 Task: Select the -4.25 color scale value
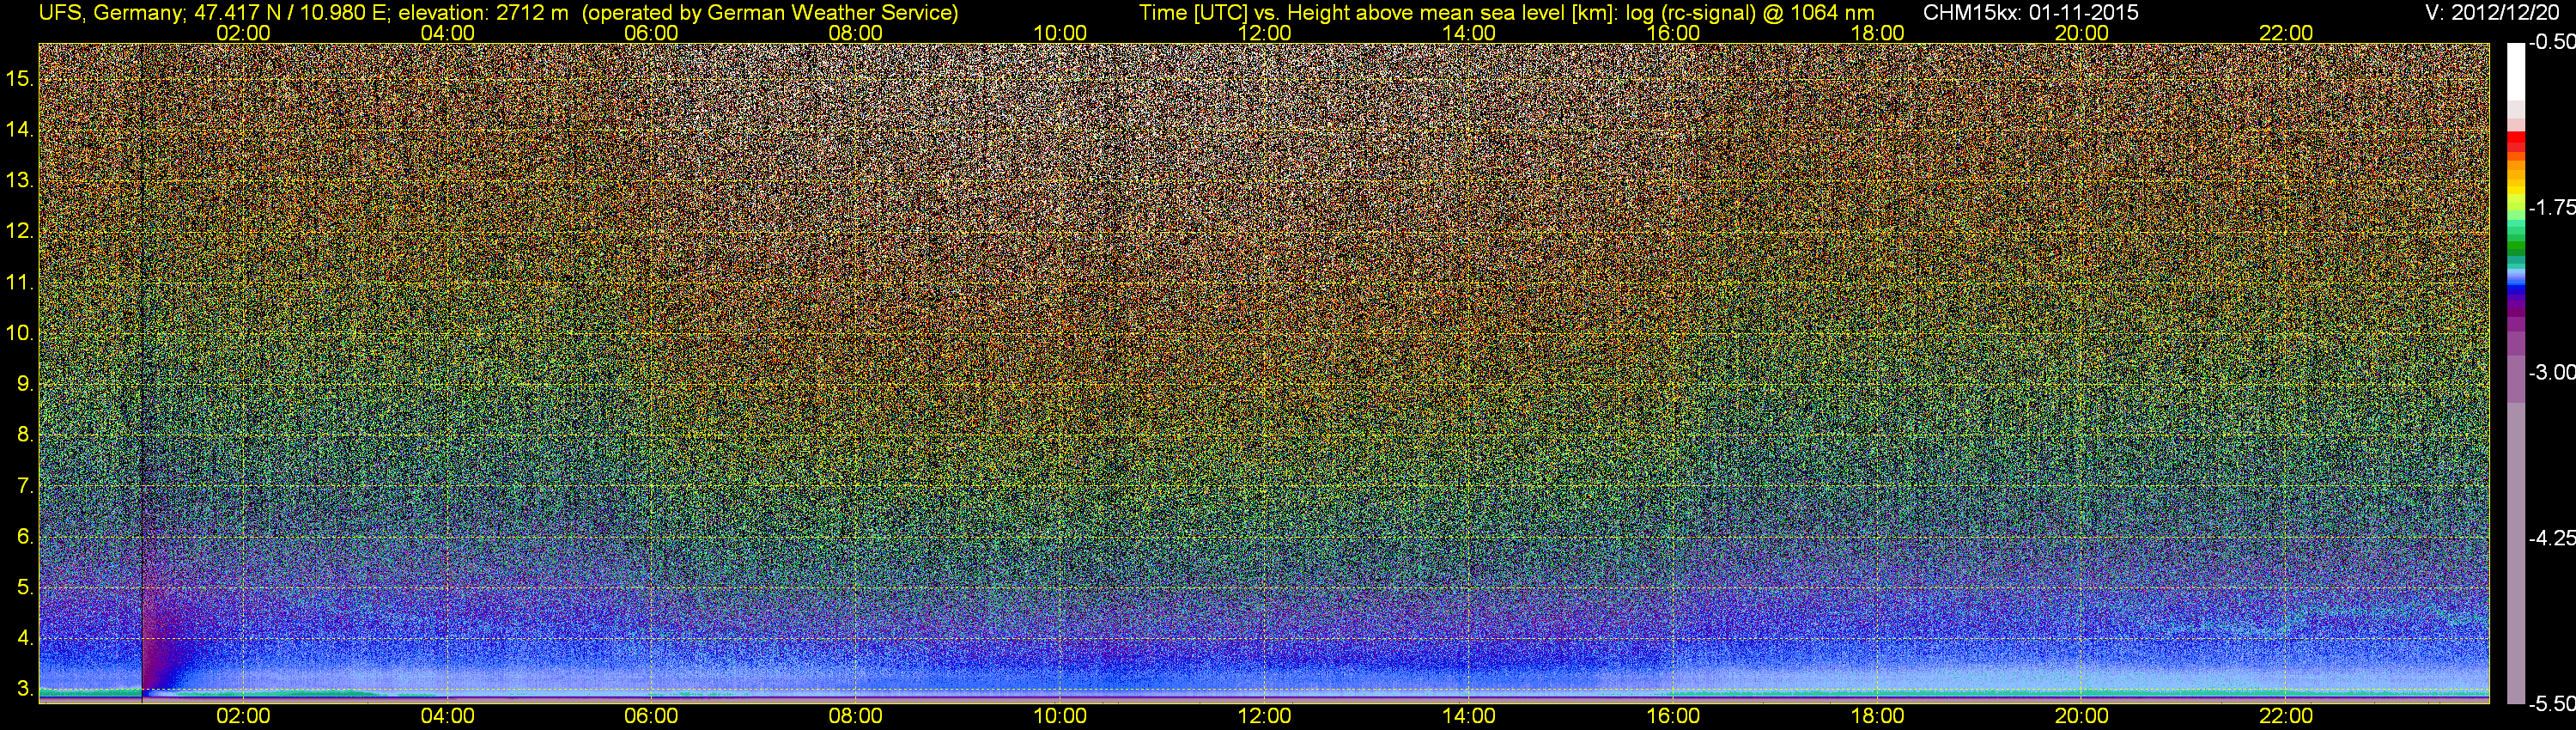pos(2551,538)
